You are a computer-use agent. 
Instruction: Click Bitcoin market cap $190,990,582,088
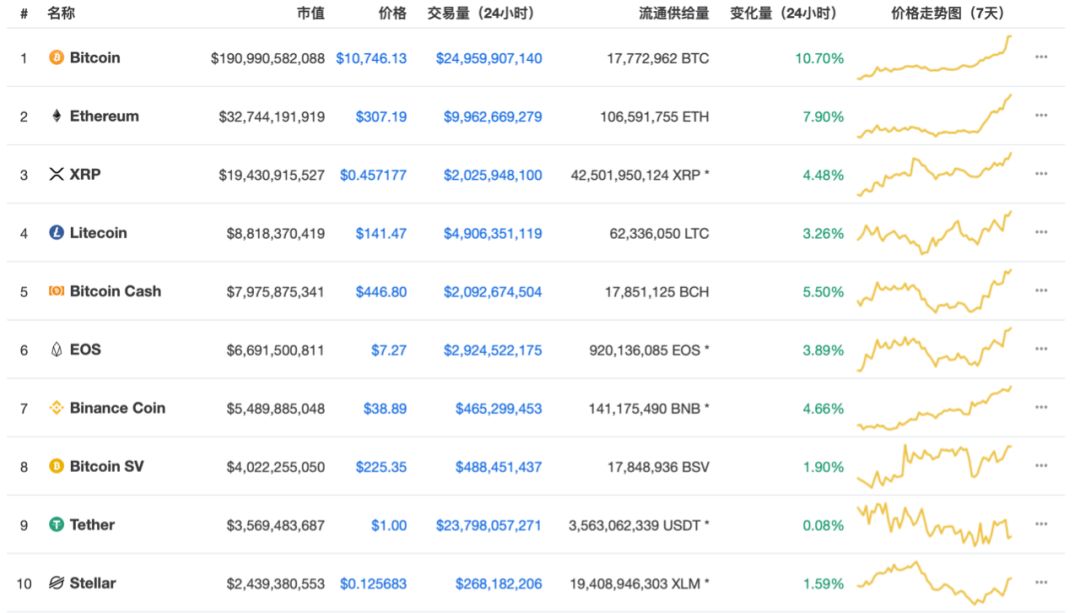(267, 59)
